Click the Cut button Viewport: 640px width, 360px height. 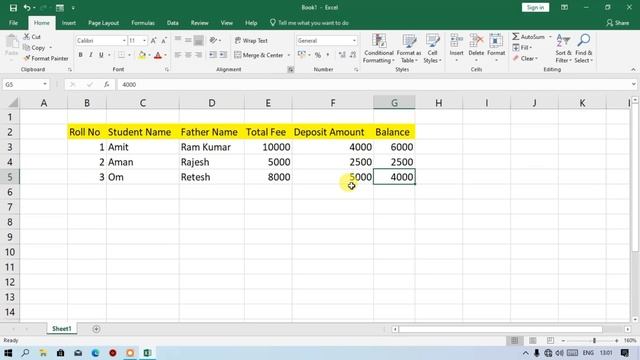(32, 37)
